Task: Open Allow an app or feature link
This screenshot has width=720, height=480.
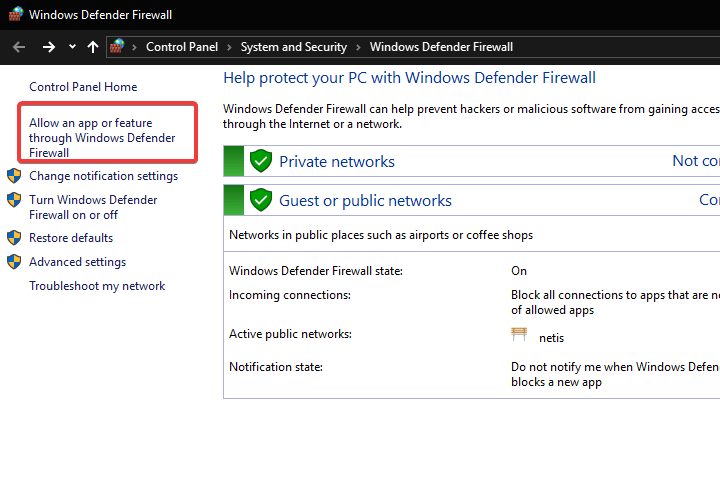Action: pos(102,138)
